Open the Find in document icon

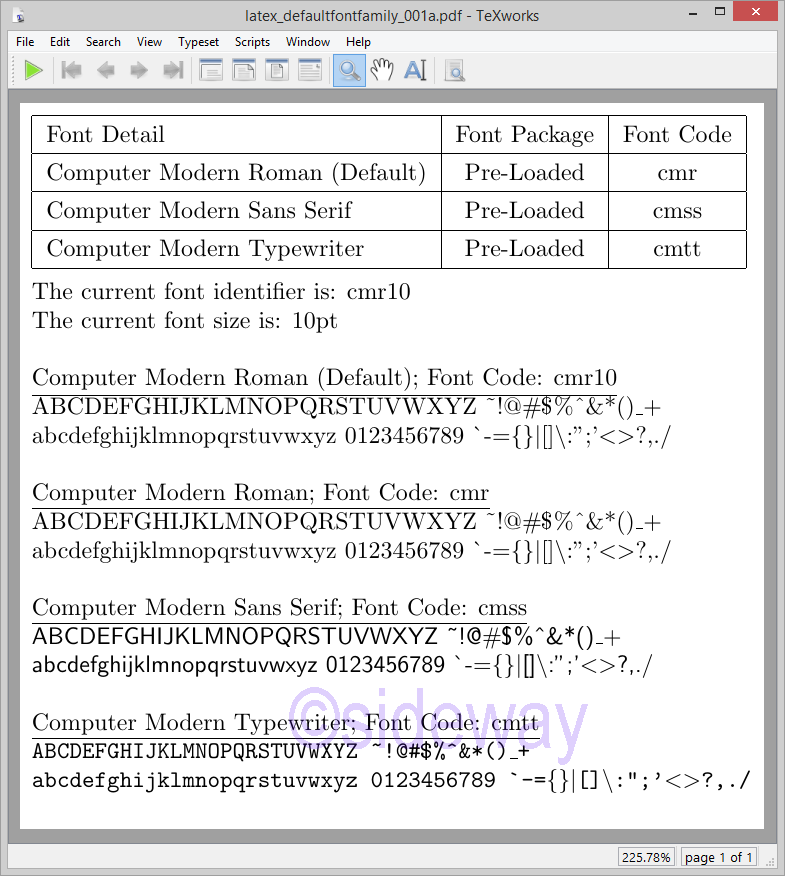click(454, 71)
